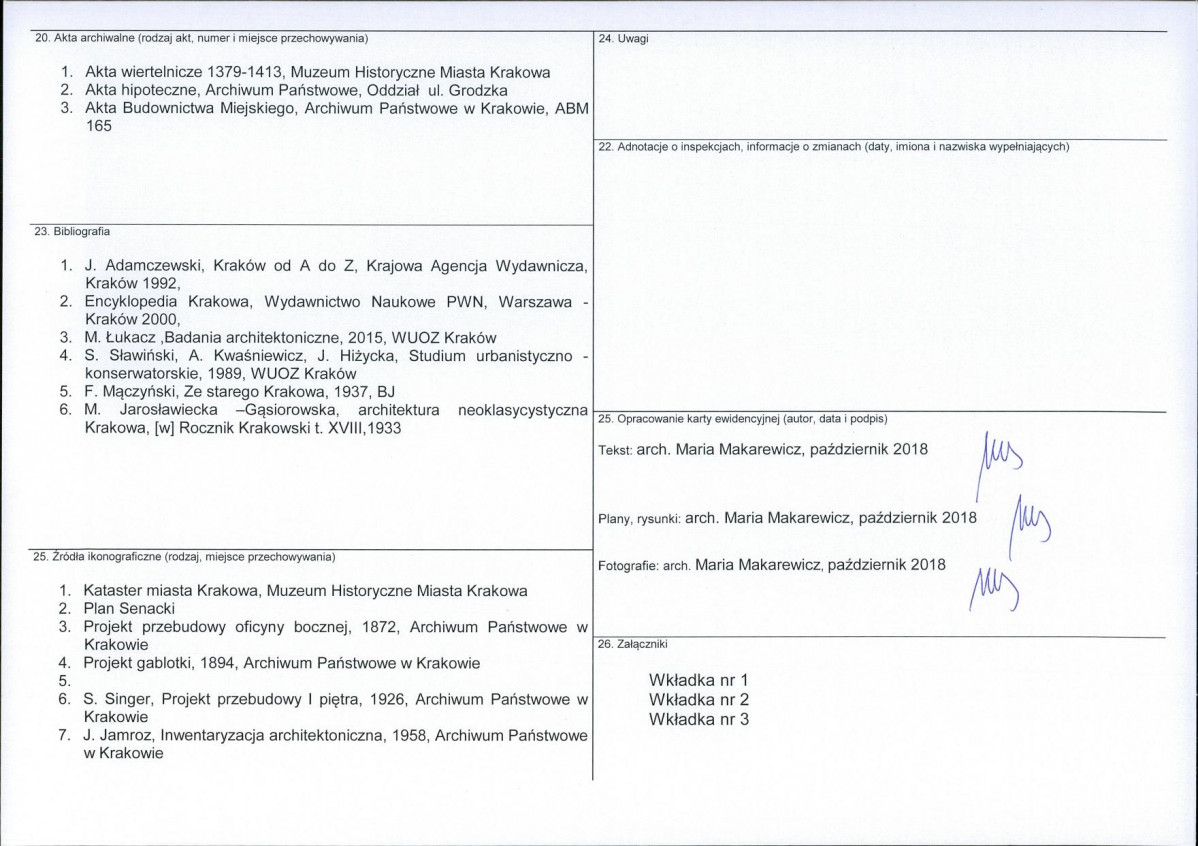The image size is (1198, 846).
Task: Click the signature below the Fotografie line
Action: point(994,588)
